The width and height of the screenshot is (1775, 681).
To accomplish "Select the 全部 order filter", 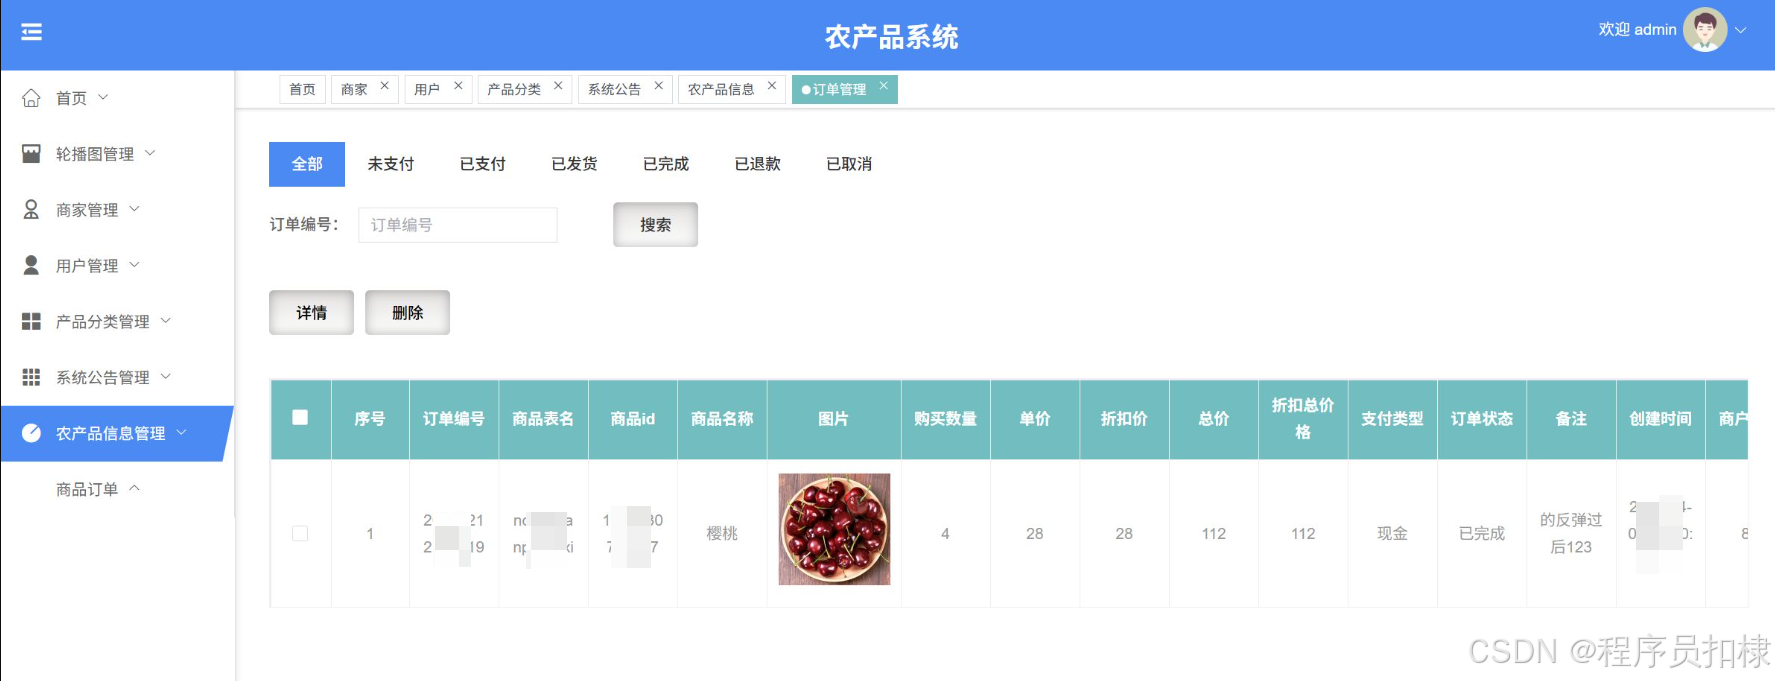I will coord(307,164).
